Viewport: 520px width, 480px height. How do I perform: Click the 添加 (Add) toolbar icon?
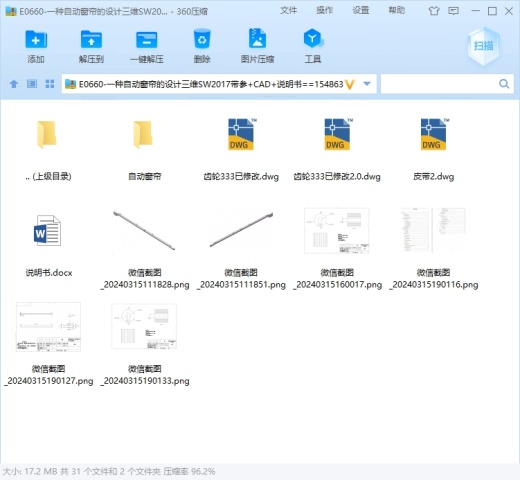point(36,40)
